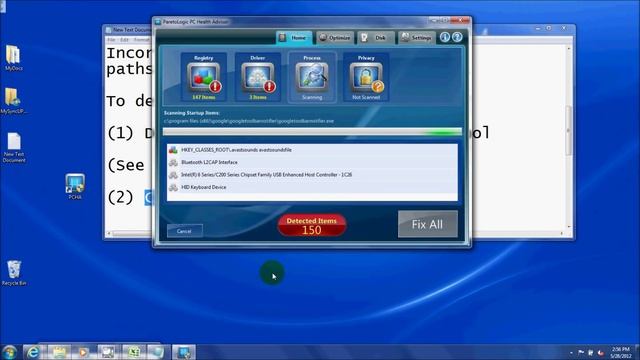This screenshot has height=360, width=640.
Task: Open Excel from the taskbar
Action: tap(133, 352)
